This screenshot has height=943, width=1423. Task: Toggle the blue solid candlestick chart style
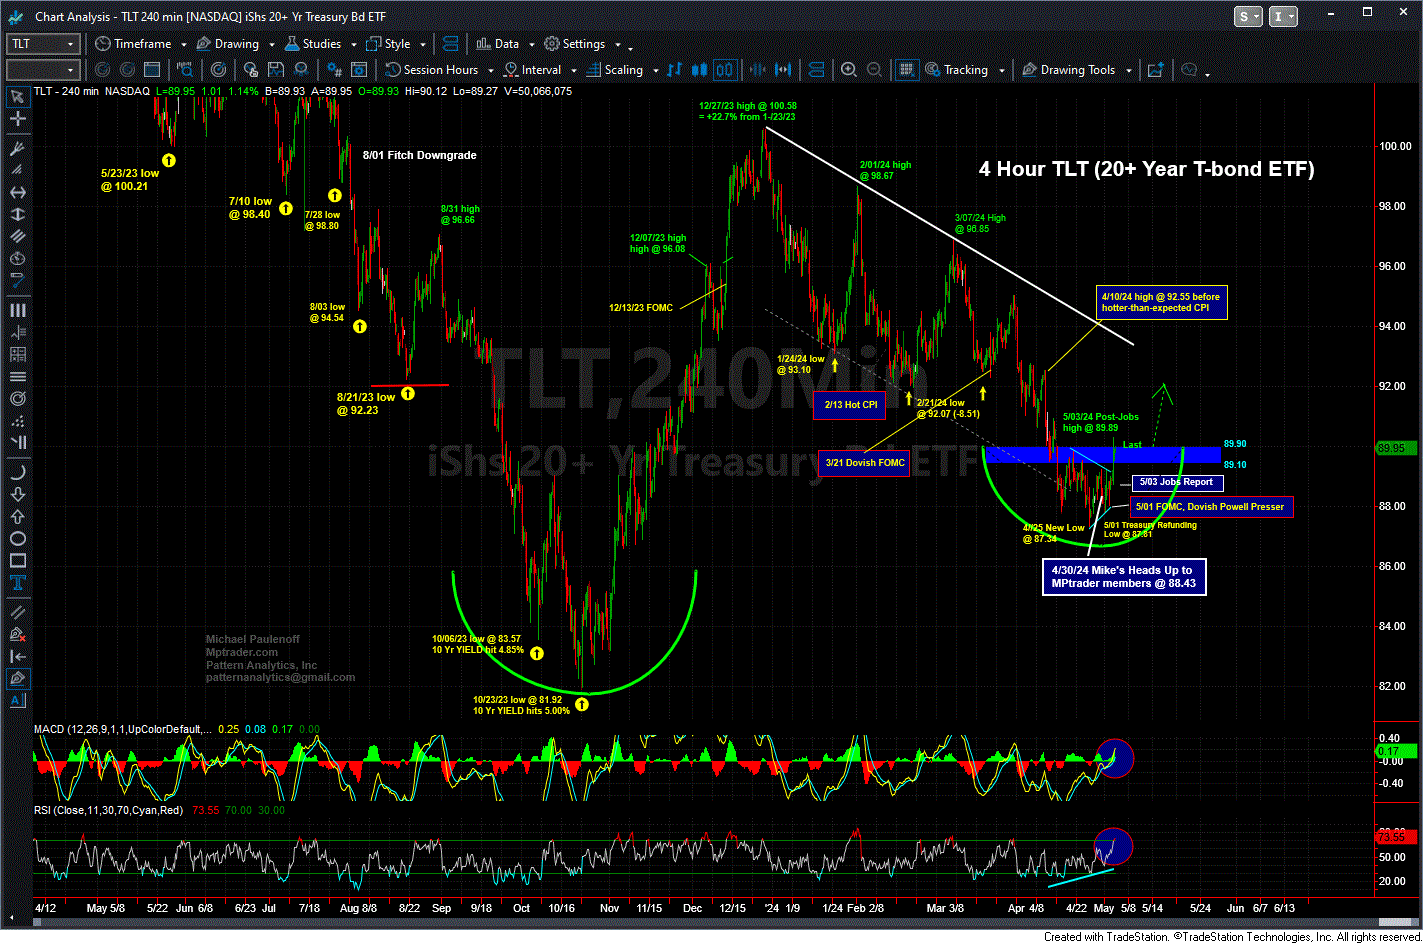pyautogui.click(x=701, y=70)
